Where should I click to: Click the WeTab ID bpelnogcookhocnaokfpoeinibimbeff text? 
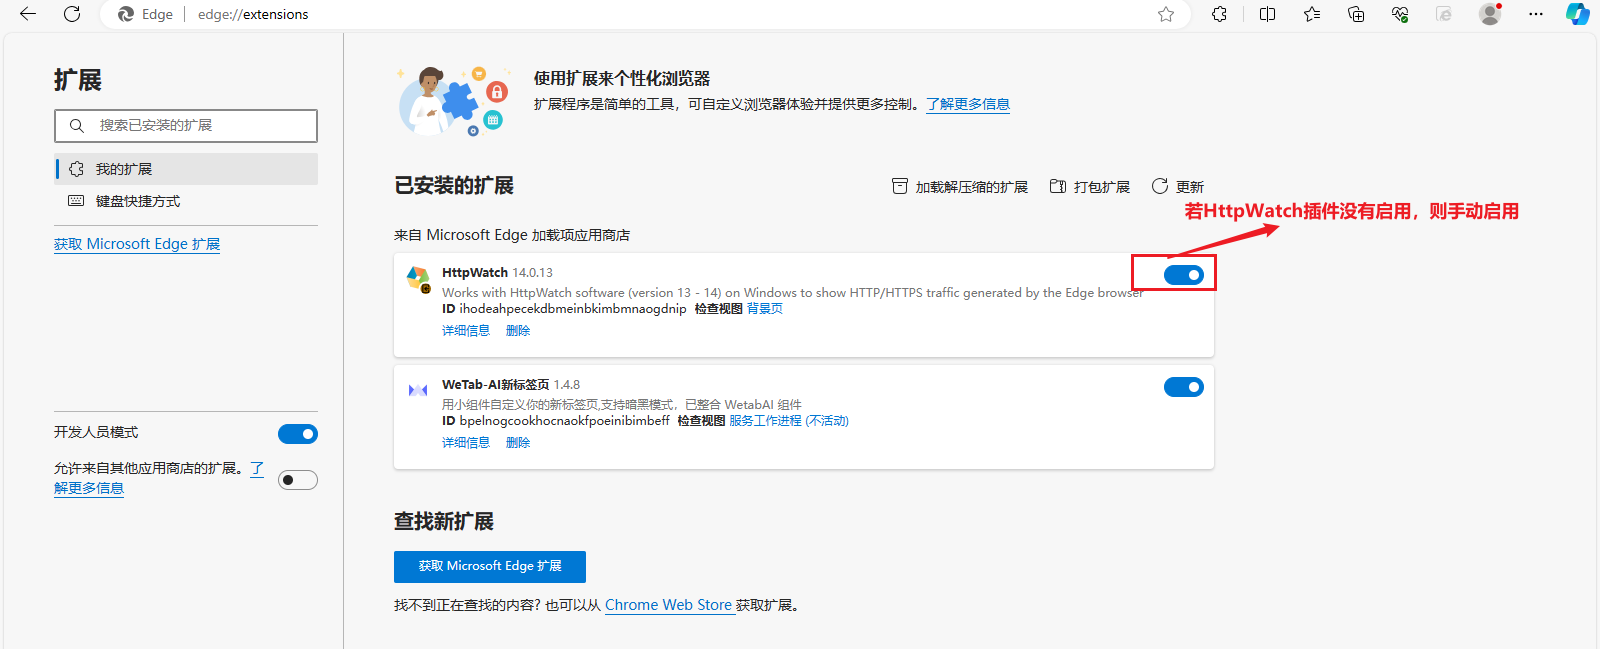tap(565, 421)
